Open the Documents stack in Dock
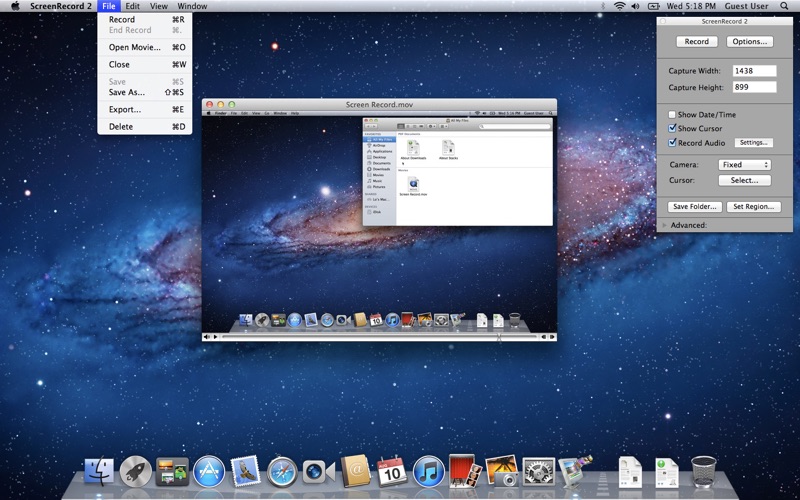Screen dimensions: 800x500 tap(630, 472)
